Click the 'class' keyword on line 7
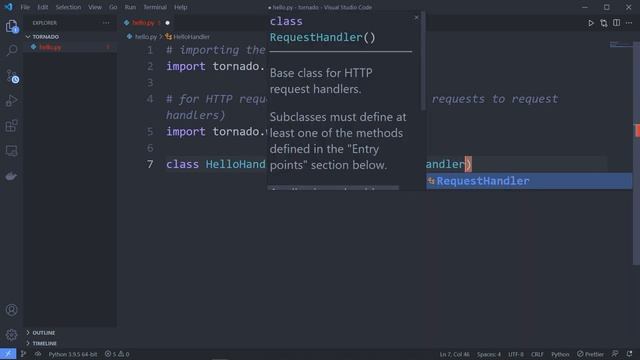640x360 pixels. (182, 164)
